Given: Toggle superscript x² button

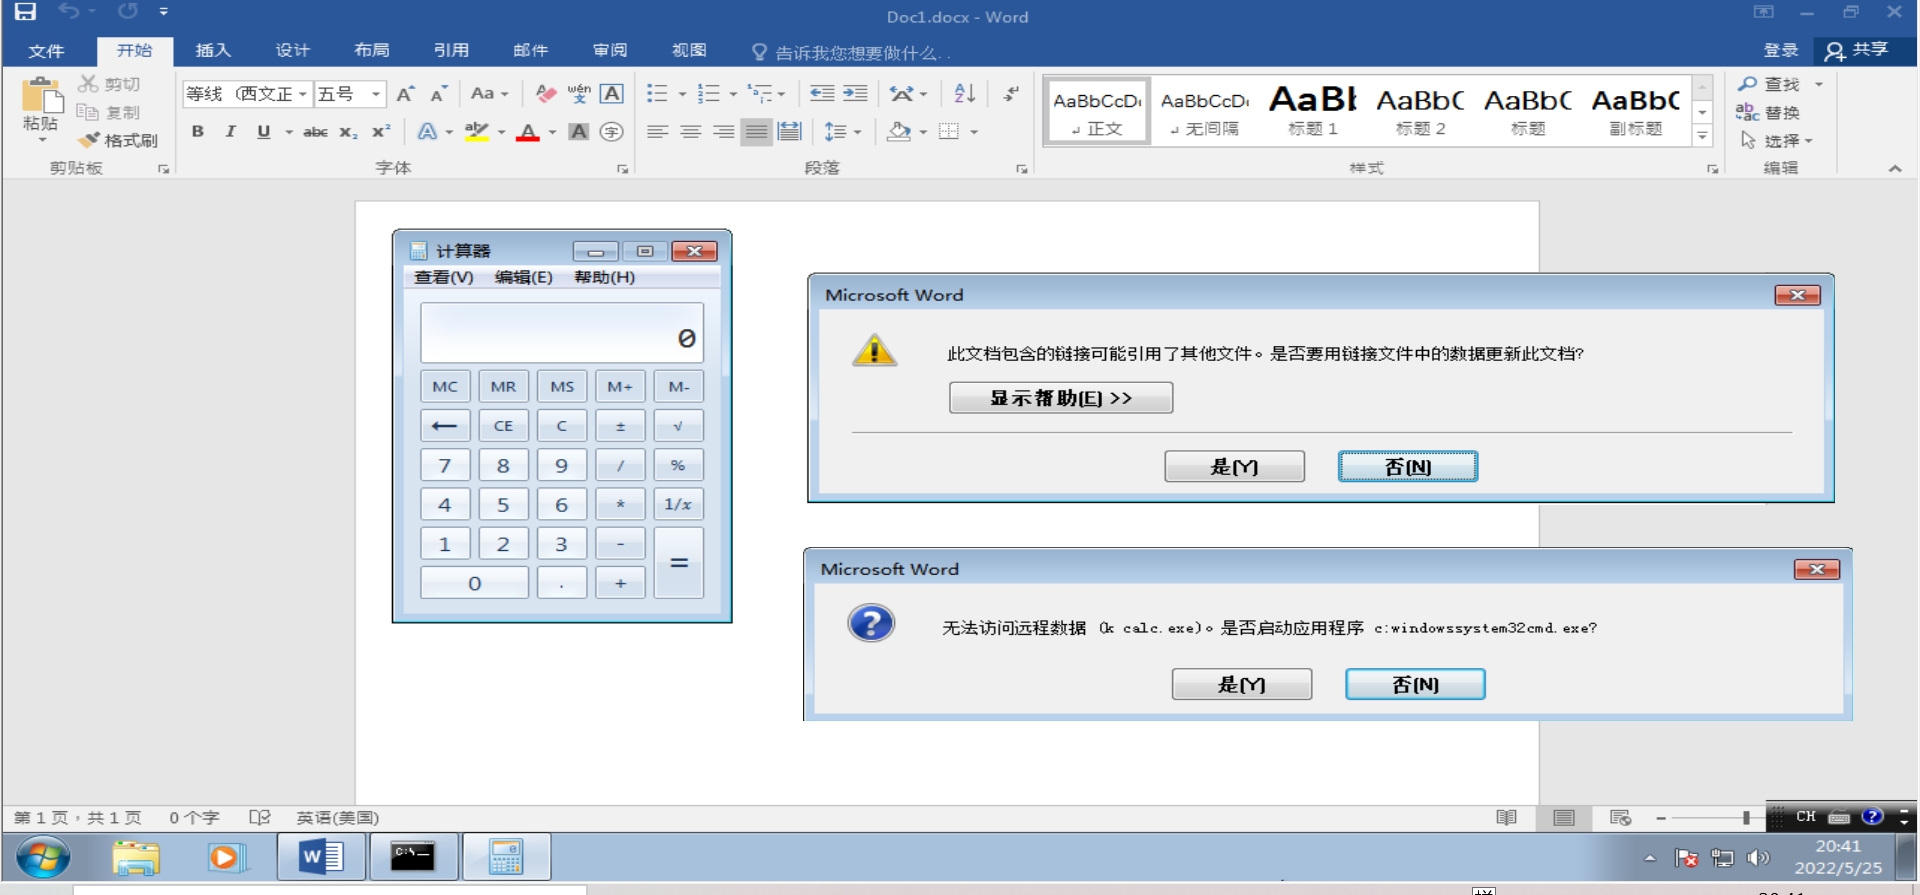Looking at the screenshot, I should point(381,131).
